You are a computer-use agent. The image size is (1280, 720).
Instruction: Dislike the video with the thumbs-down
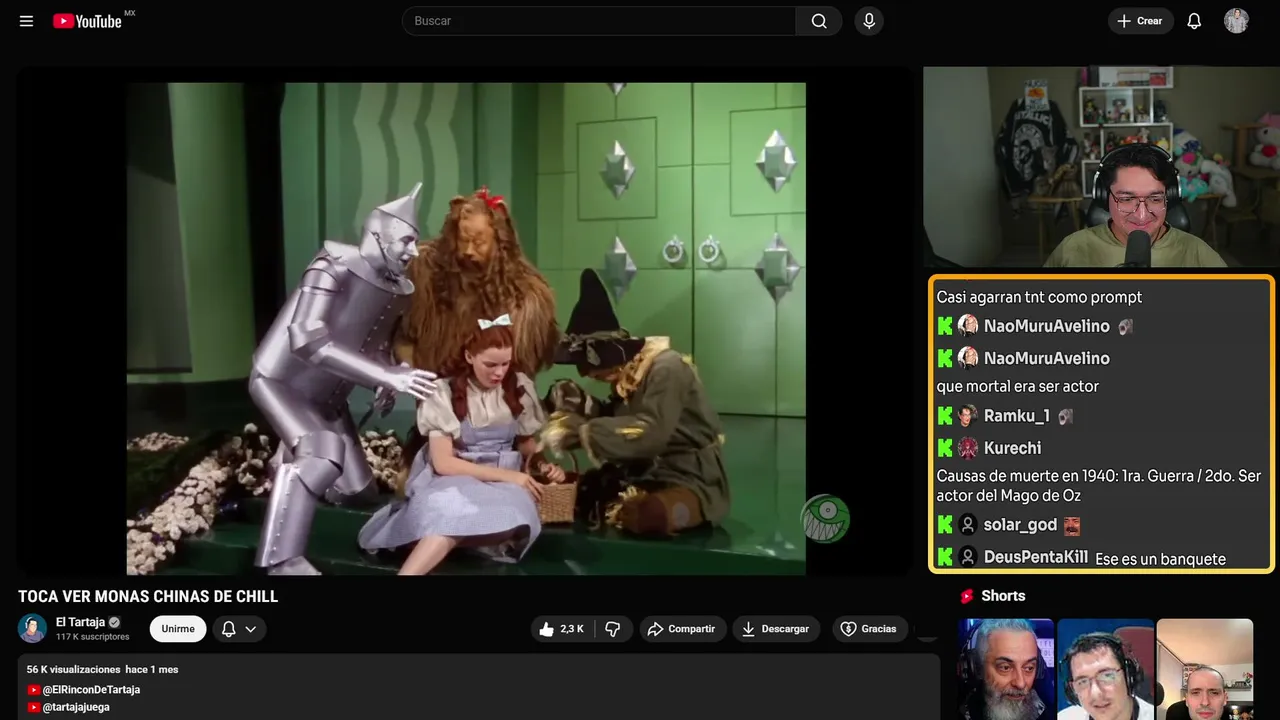[612, 629]
